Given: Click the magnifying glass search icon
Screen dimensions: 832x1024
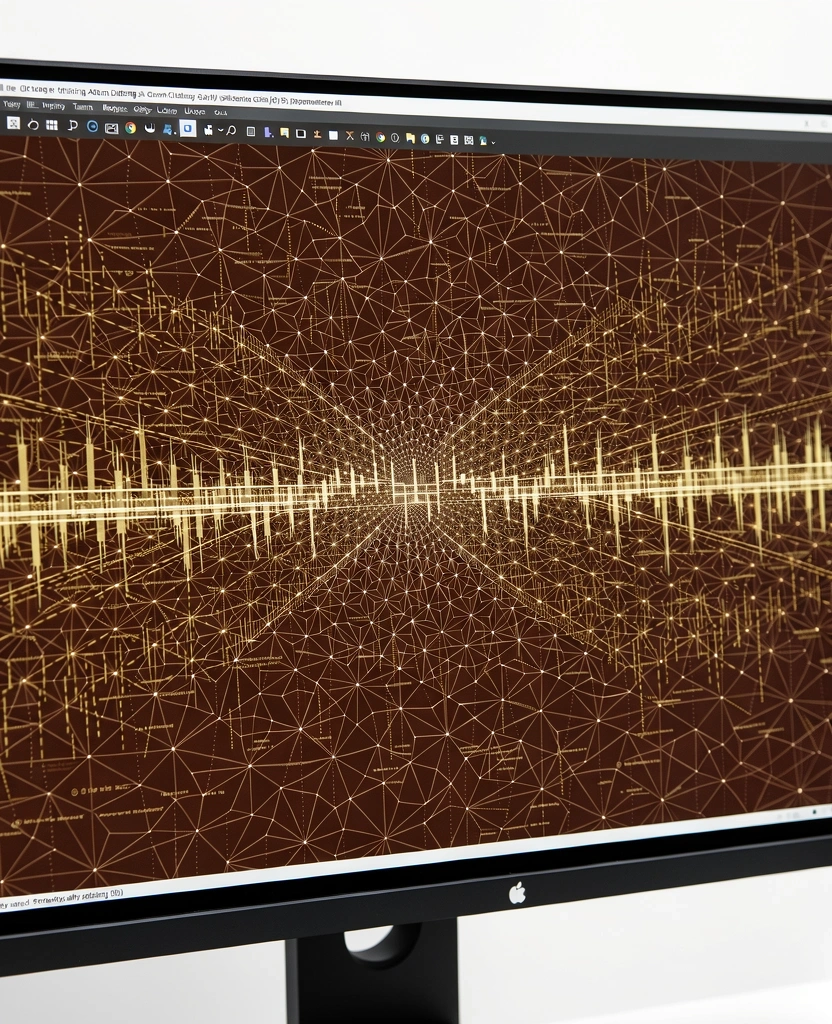Looking at the screenshot, I should point(231,130).
